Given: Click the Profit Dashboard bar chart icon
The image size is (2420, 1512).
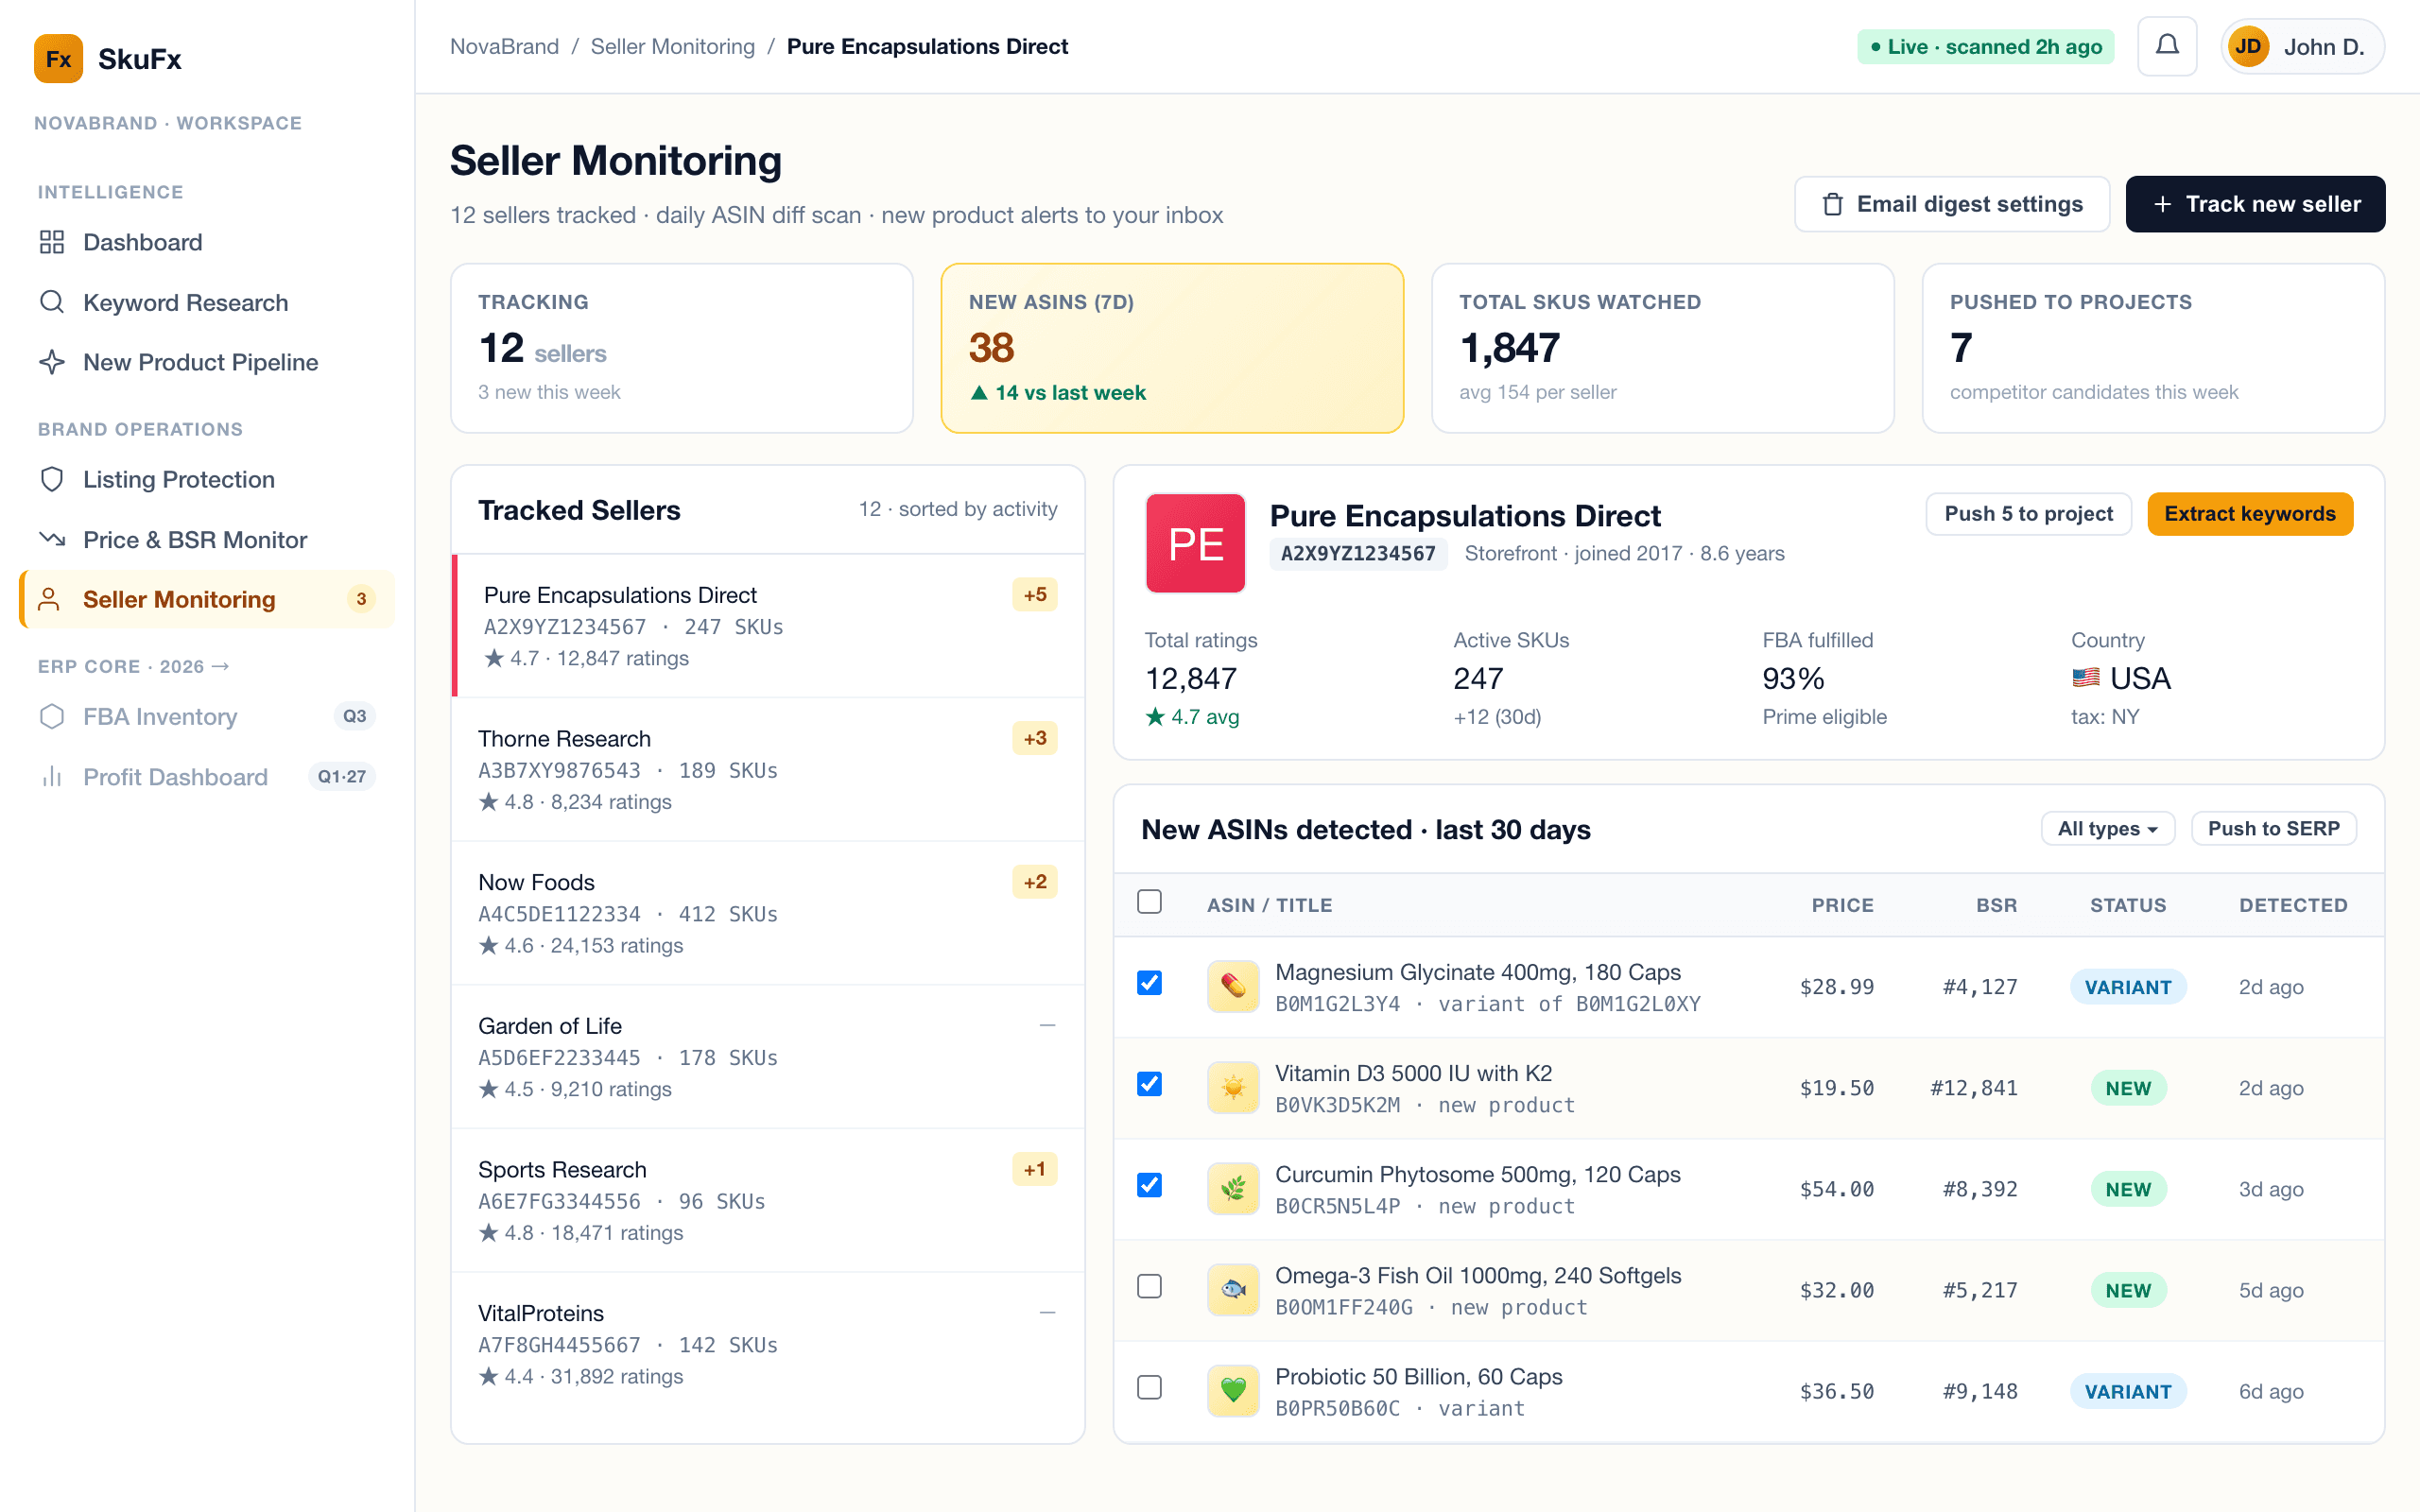Looking at the screenshot, I should click(52, 776).
